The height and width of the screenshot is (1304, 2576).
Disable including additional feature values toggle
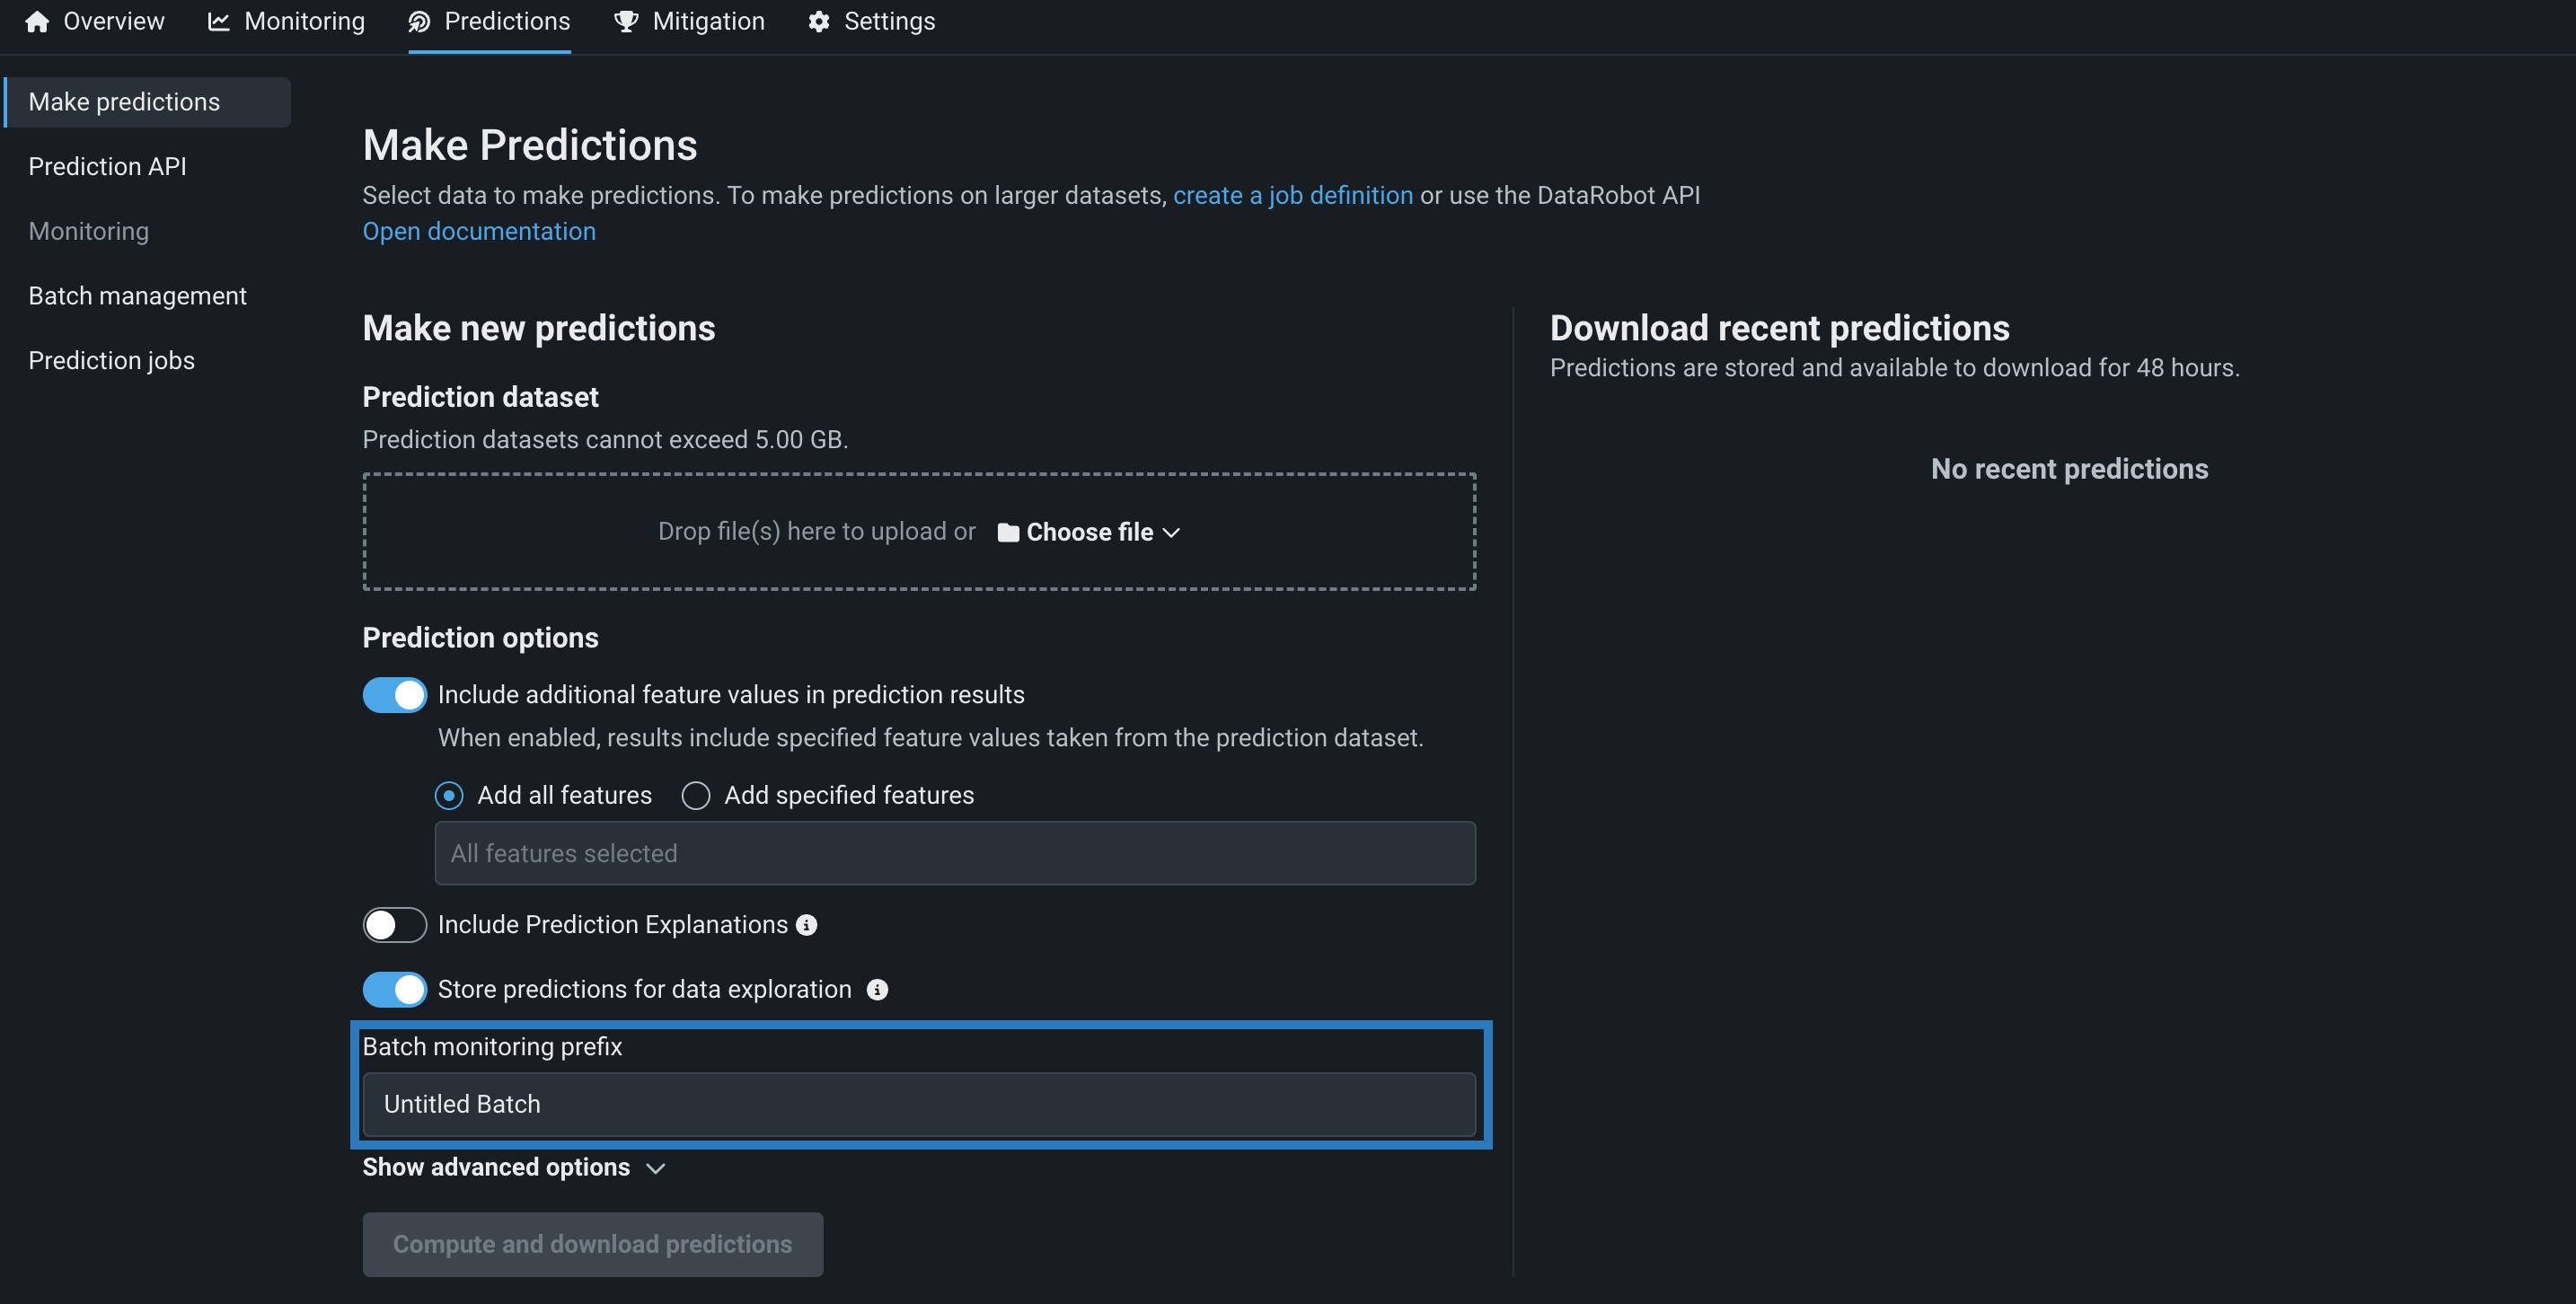pos(394,695)
